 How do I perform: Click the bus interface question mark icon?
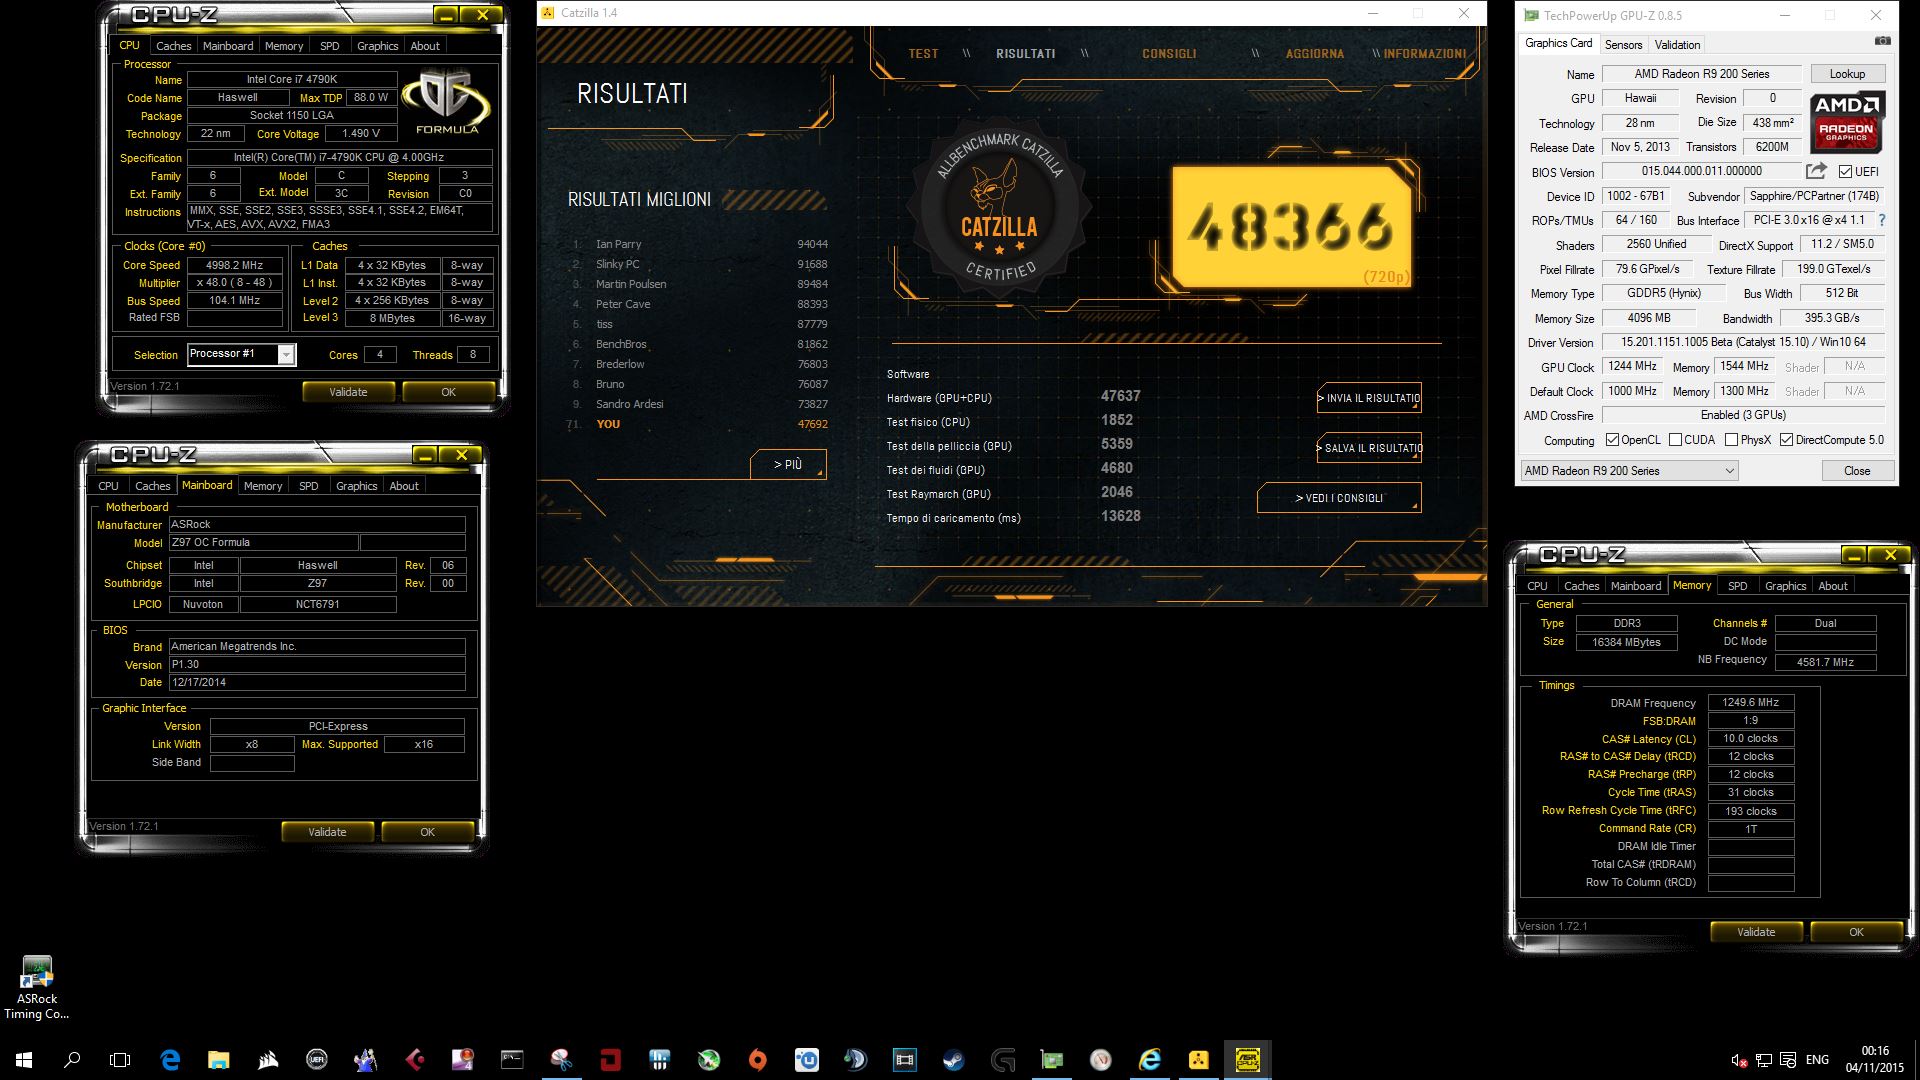point(1881,220)
